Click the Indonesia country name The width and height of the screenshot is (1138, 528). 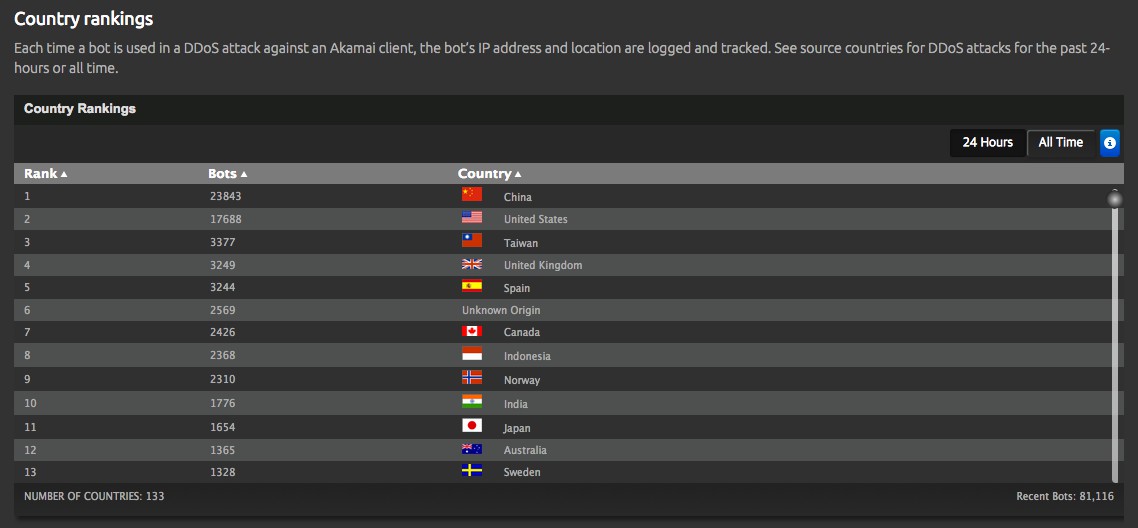tap(527, 356)
